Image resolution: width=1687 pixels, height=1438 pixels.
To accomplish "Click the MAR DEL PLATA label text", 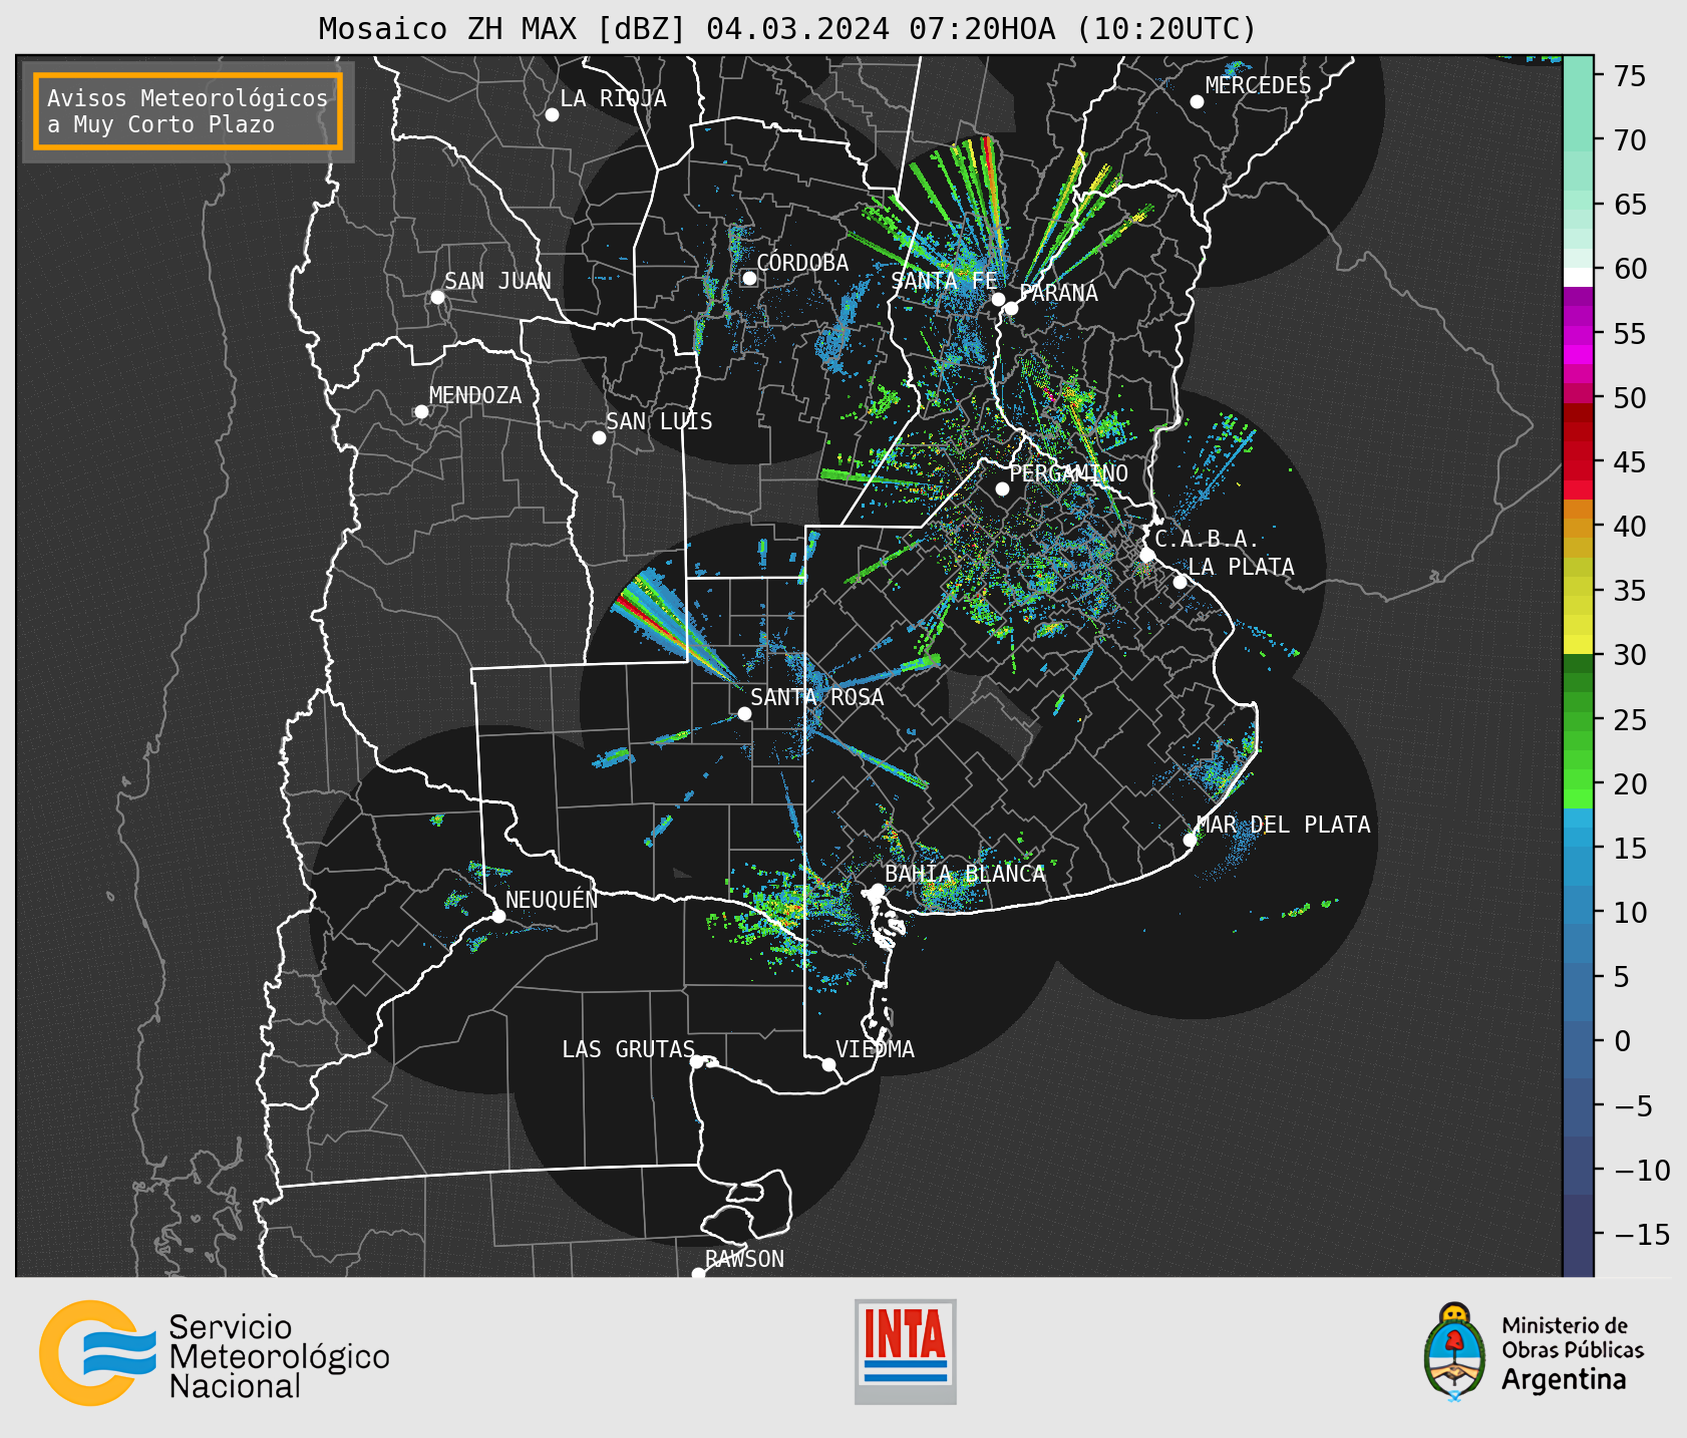I will 1284,825.
